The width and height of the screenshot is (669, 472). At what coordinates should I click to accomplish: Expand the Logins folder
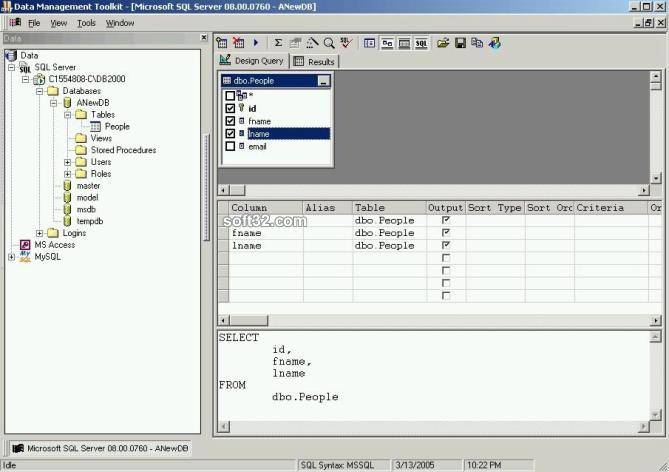pyautogui.click(x=40, y=233)
